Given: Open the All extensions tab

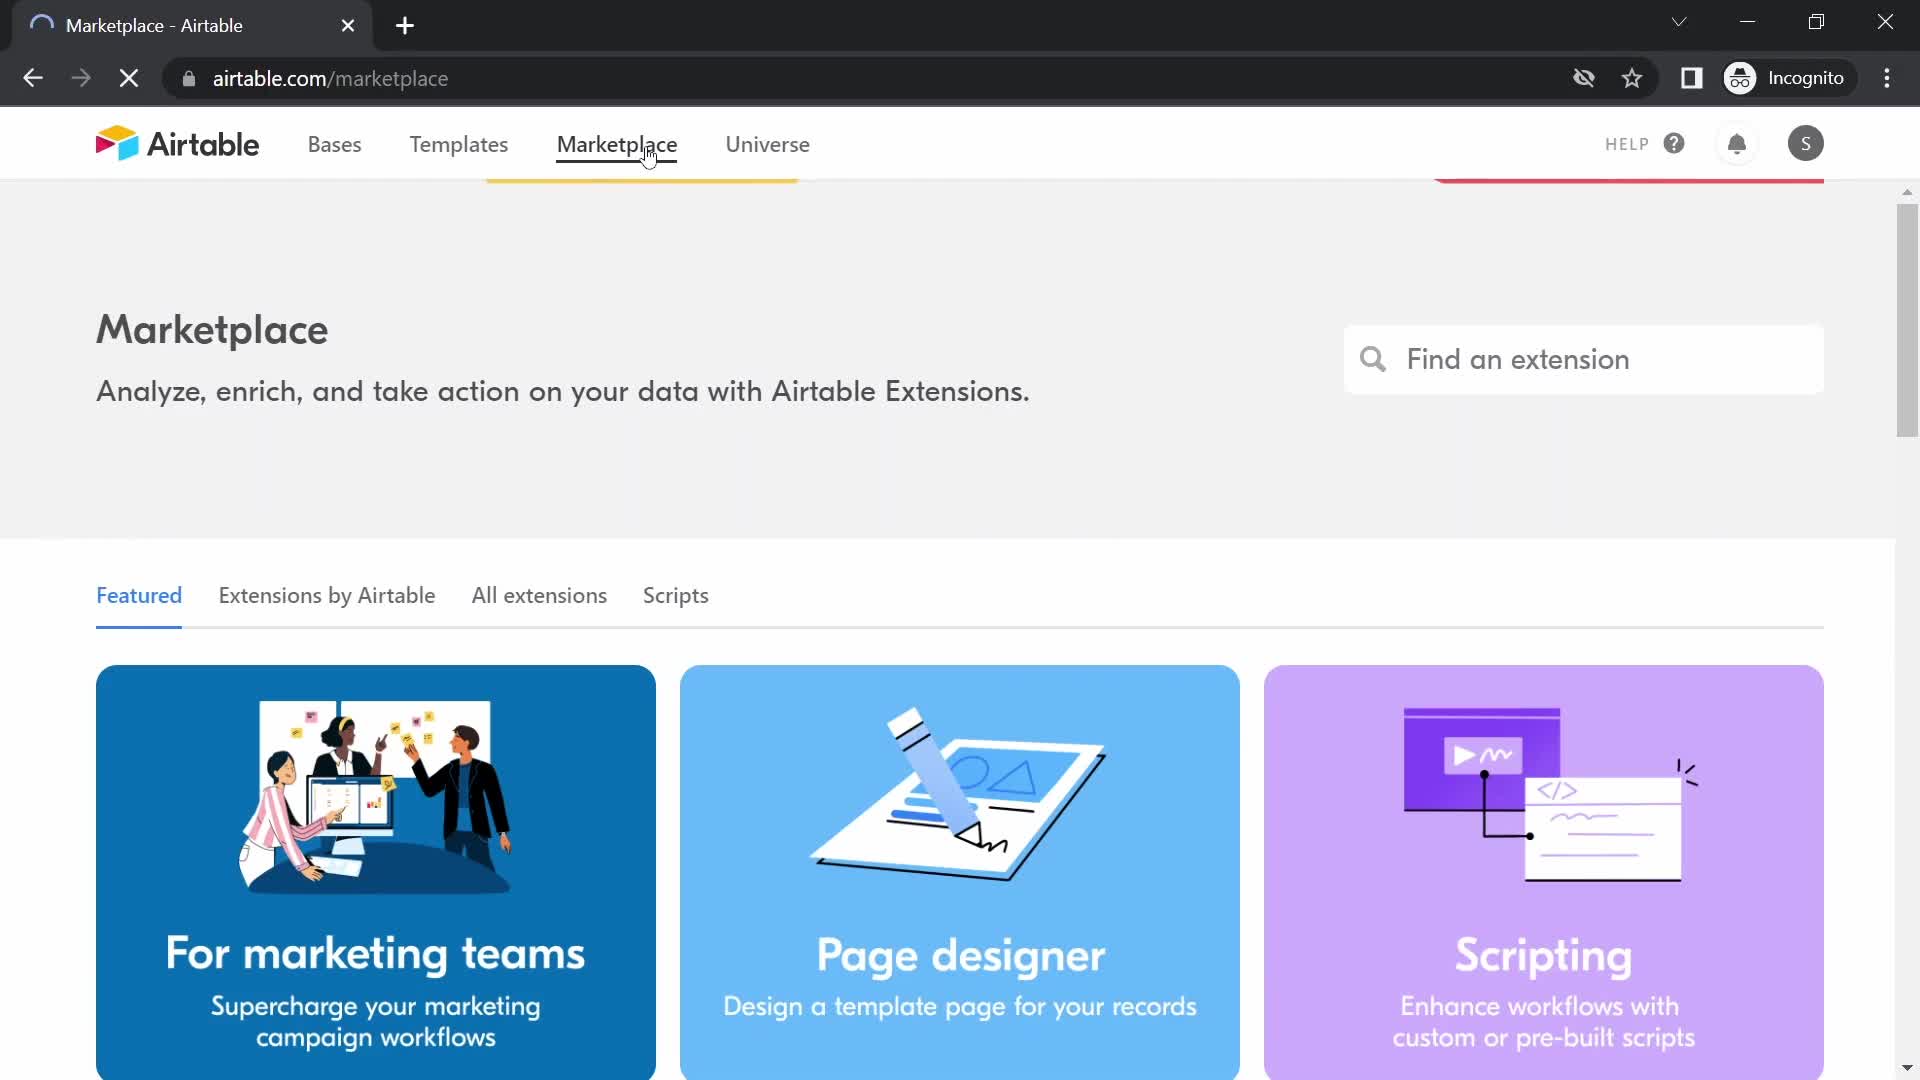Looking at the screenshot, I should click(x=539, y=595).
